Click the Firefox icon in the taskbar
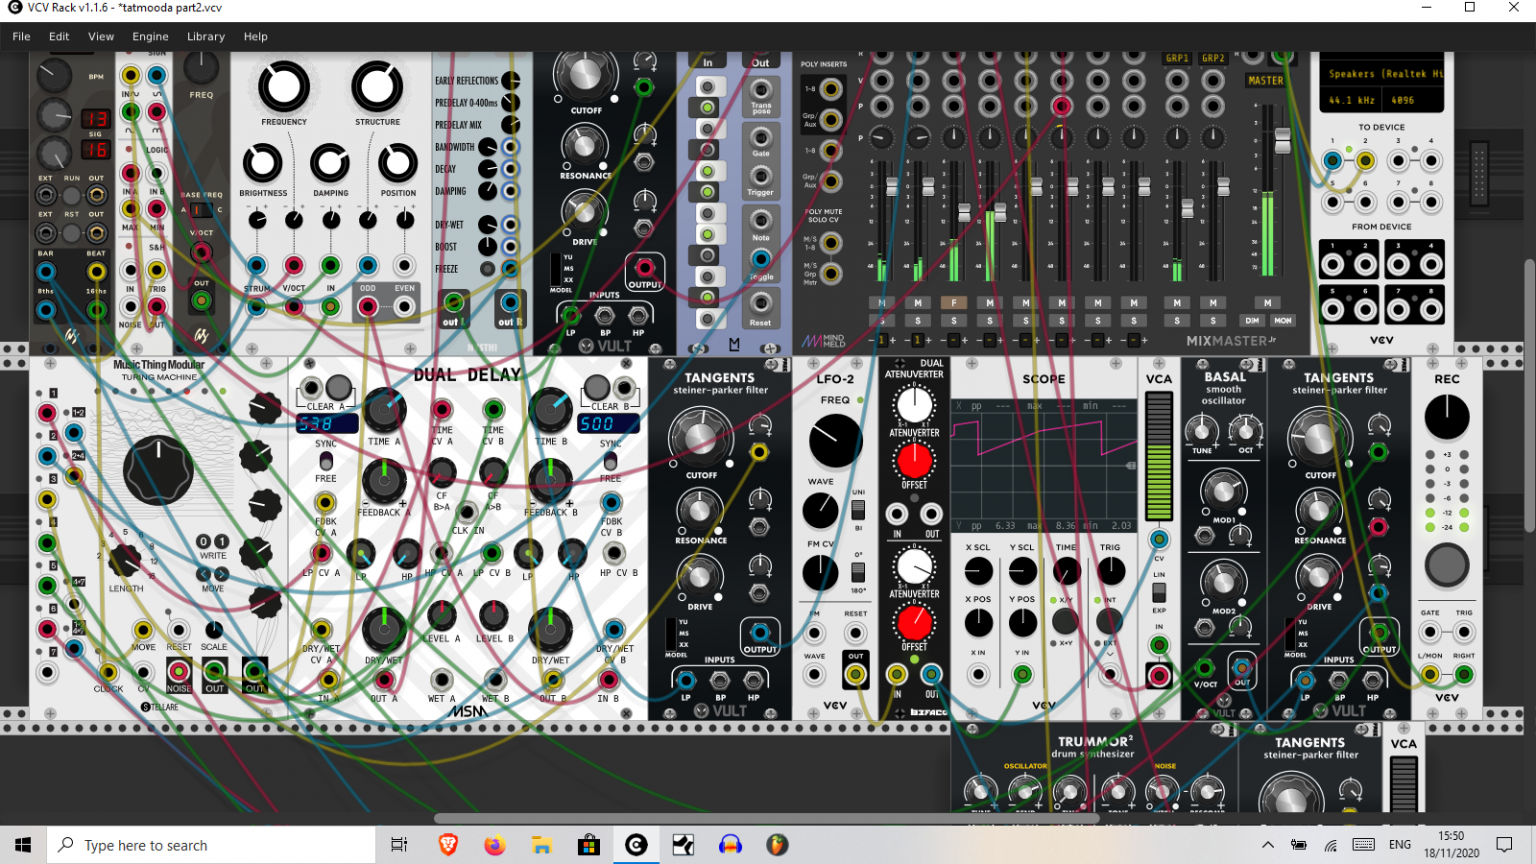The image size is (1536, 864). [494, 845]
